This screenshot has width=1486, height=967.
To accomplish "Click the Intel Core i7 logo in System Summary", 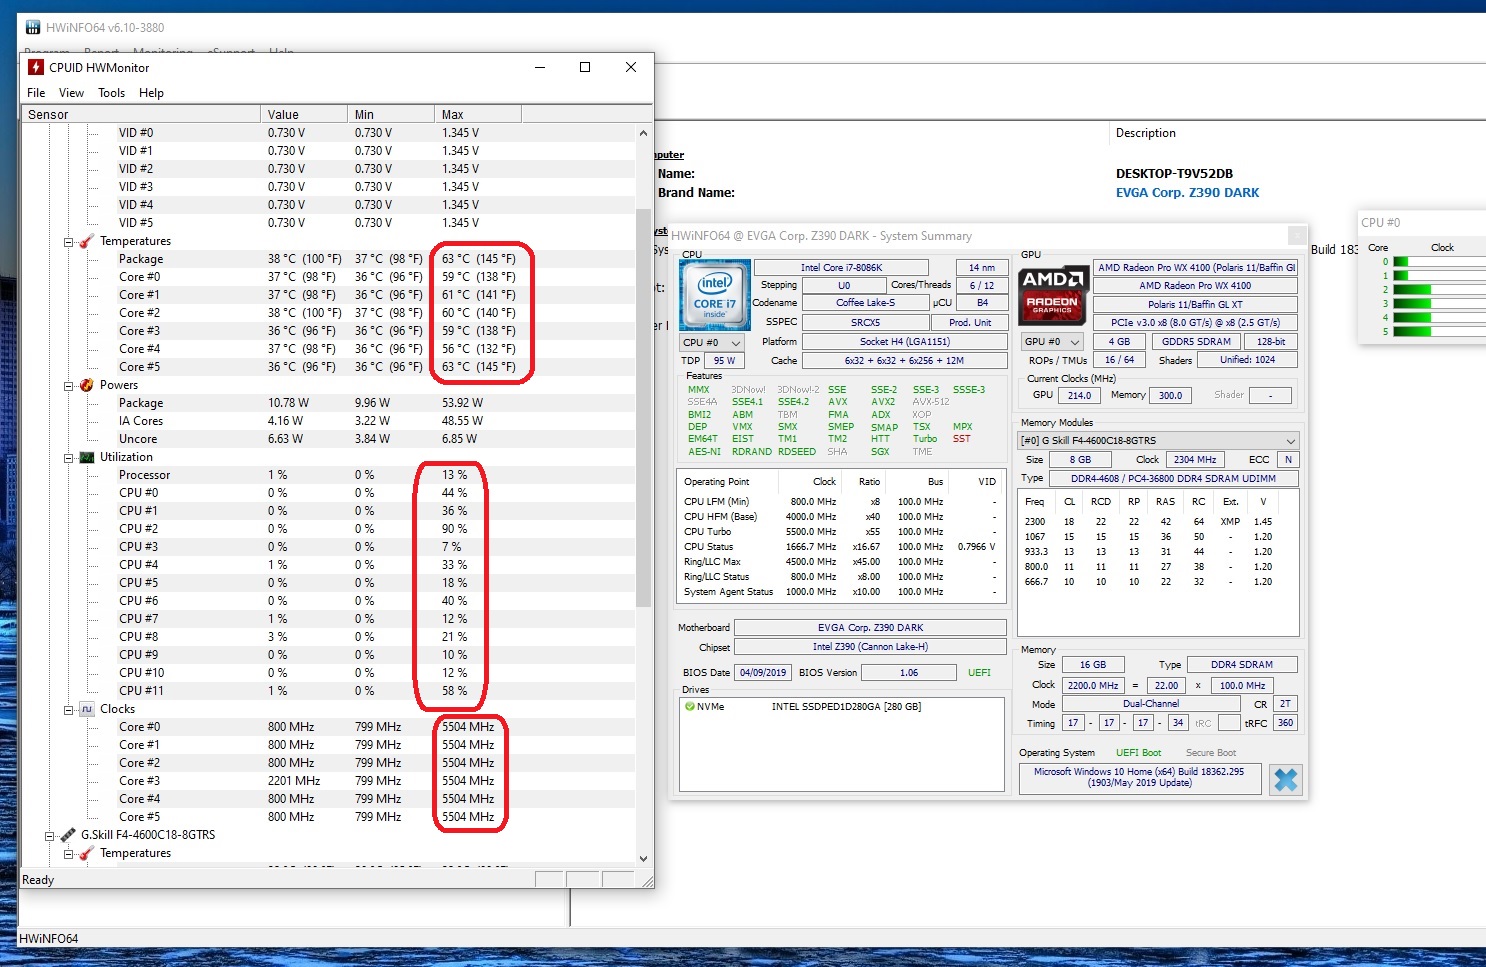I will click(x=714, y=295).
